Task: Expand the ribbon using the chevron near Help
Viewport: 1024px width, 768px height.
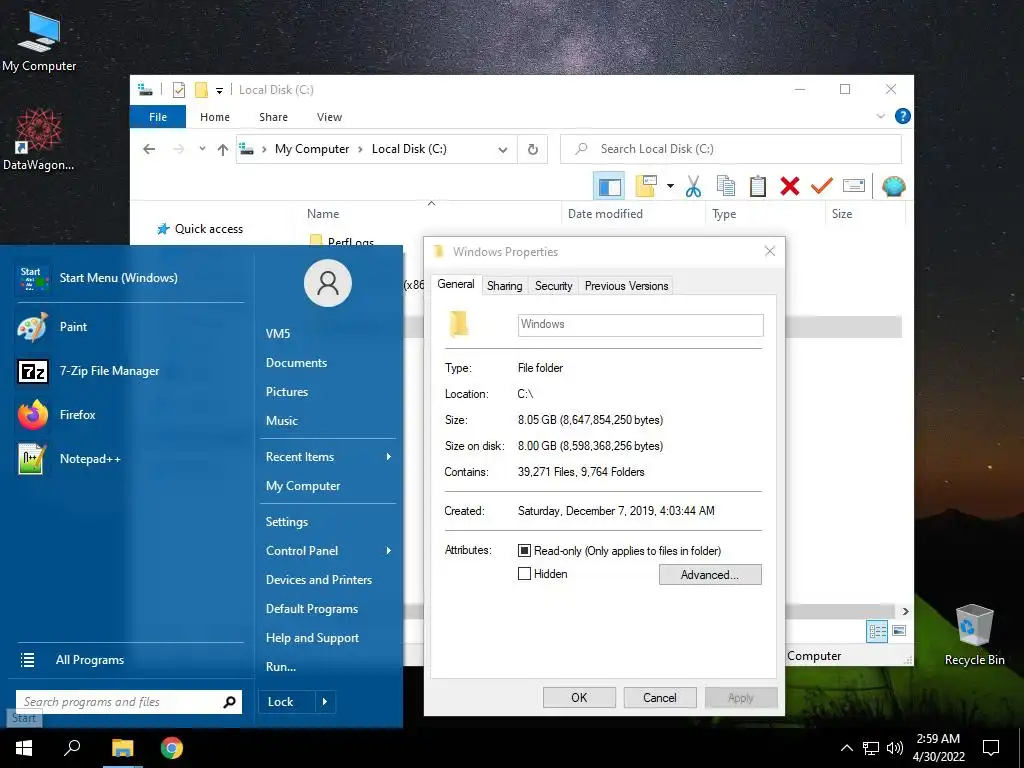Action: tap(880, 116)
